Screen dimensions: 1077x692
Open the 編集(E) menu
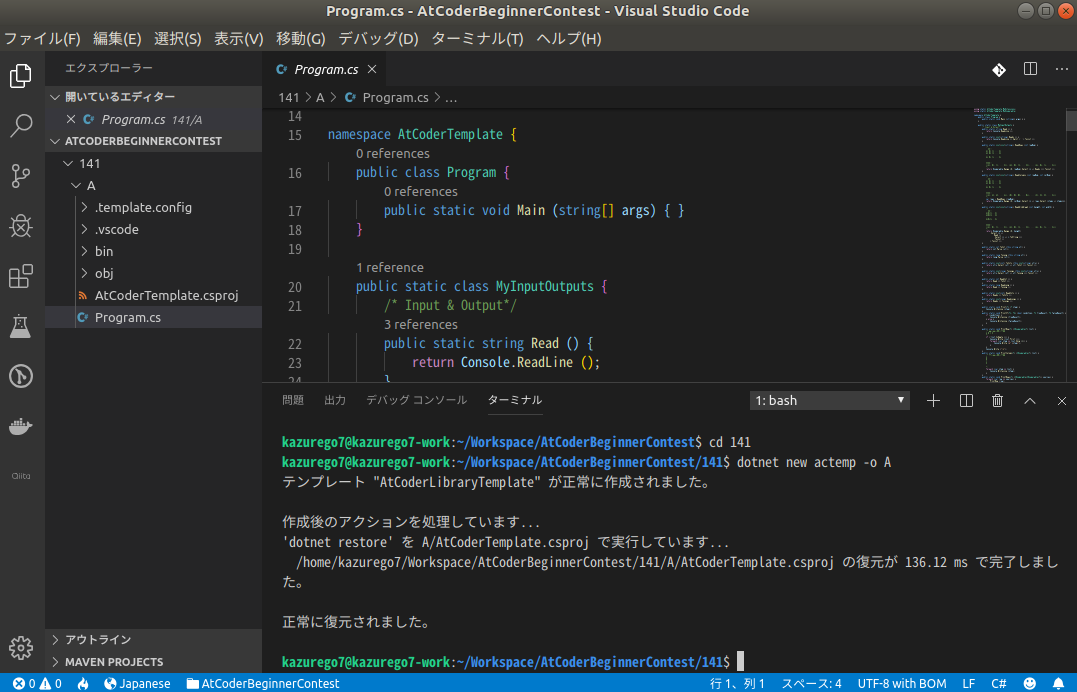[117, 38]
